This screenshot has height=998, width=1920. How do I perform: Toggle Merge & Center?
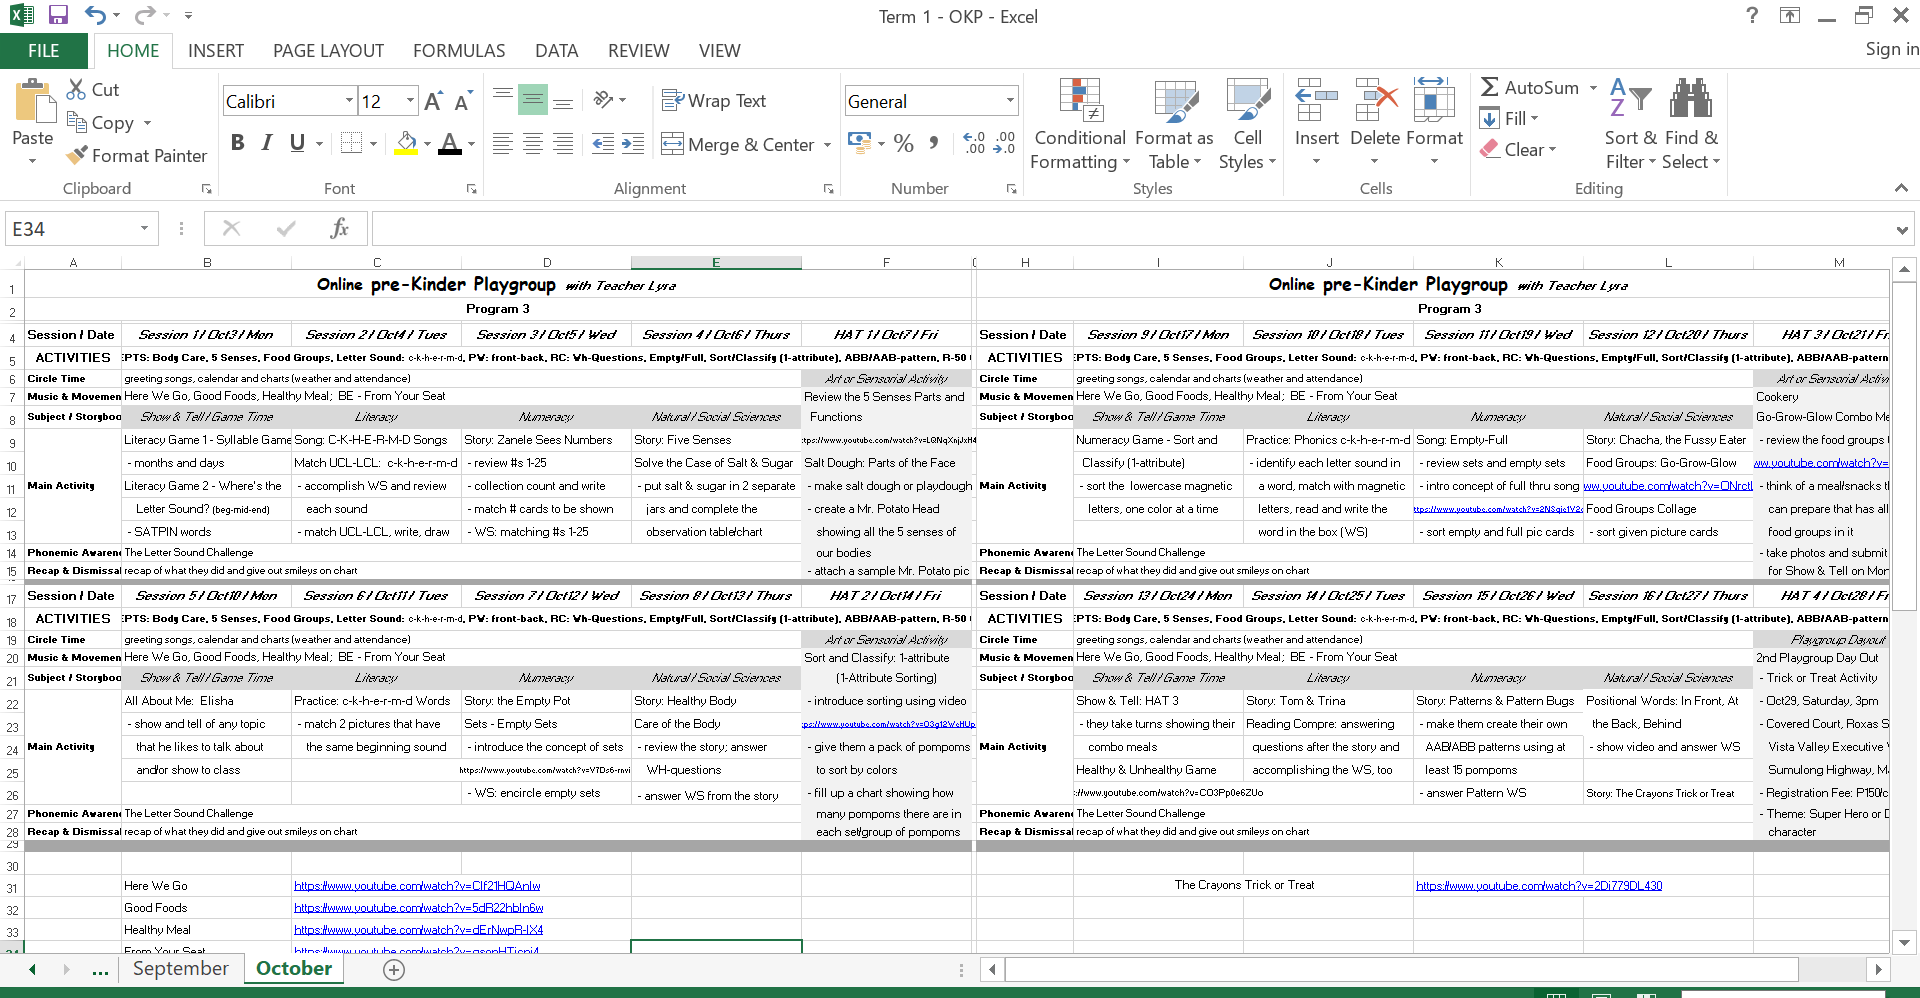(739, 144)
